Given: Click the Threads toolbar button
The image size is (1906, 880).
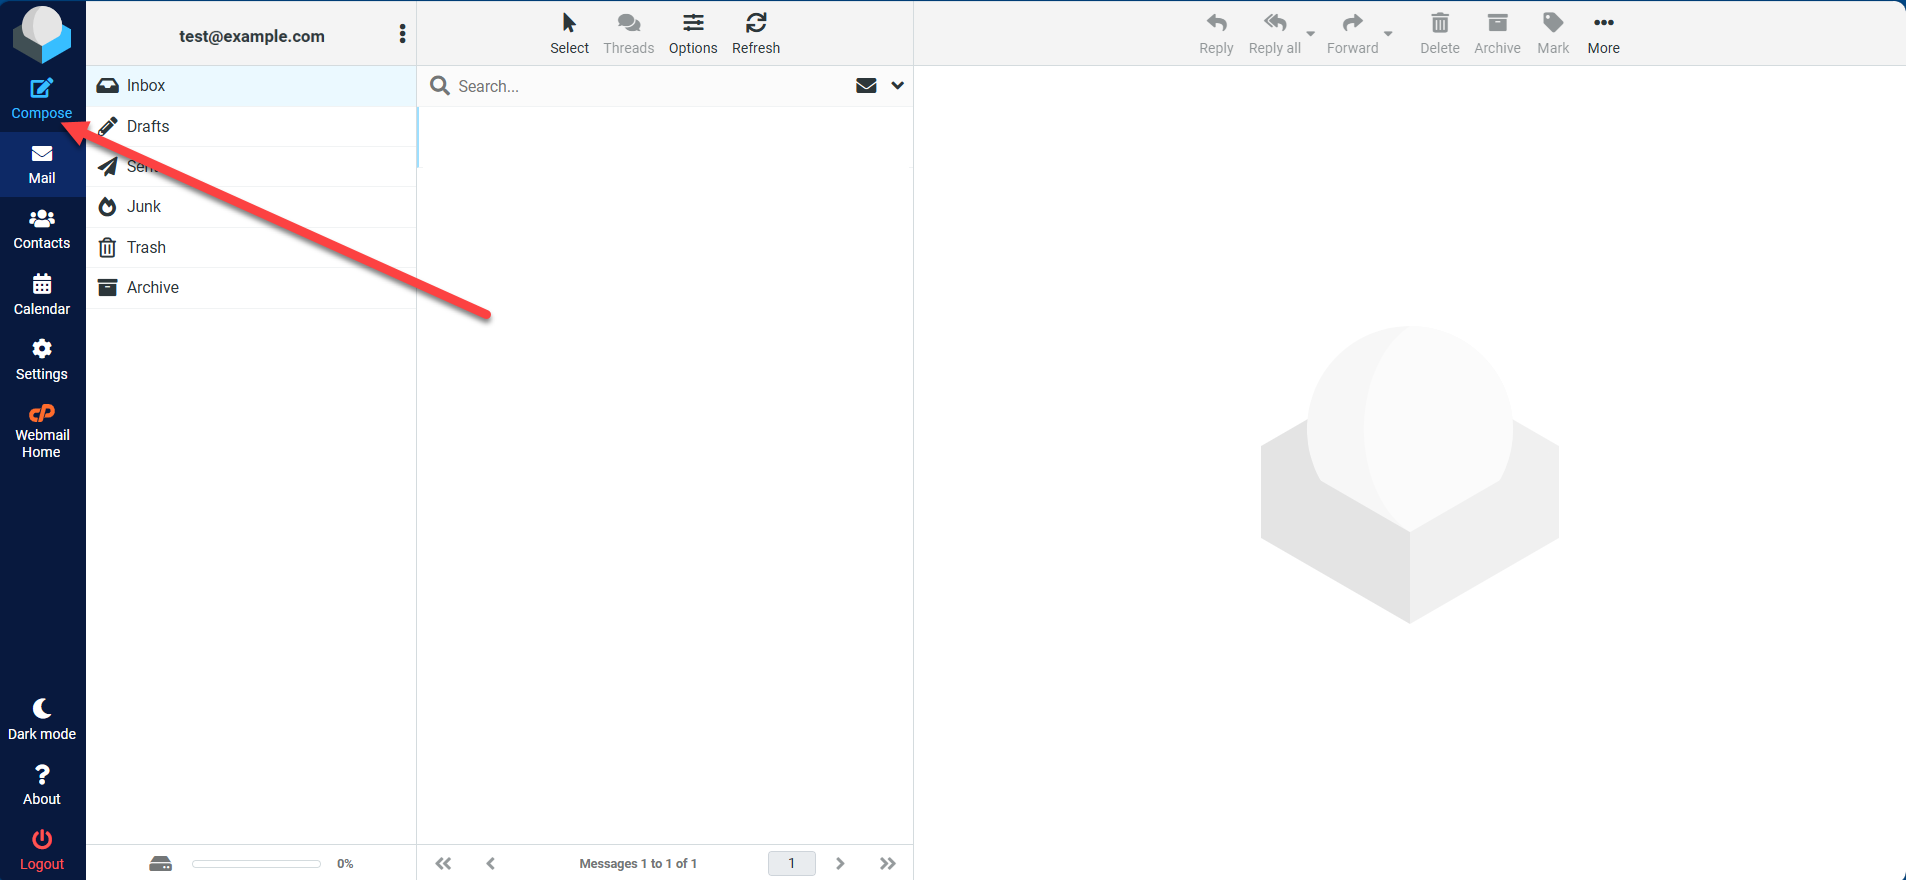Looking at the screenshot, I should coord(629,34).
